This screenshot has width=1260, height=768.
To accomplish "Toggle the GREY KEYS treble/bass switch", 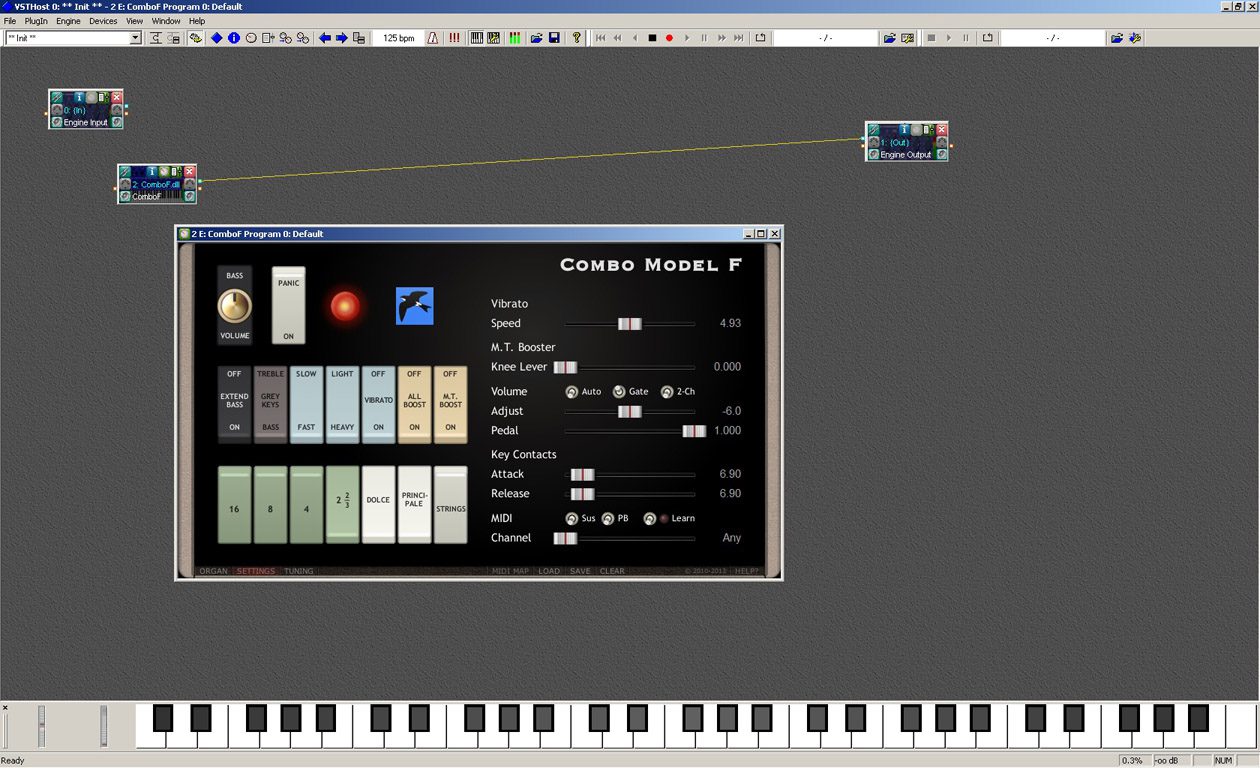I will (270, 404).
